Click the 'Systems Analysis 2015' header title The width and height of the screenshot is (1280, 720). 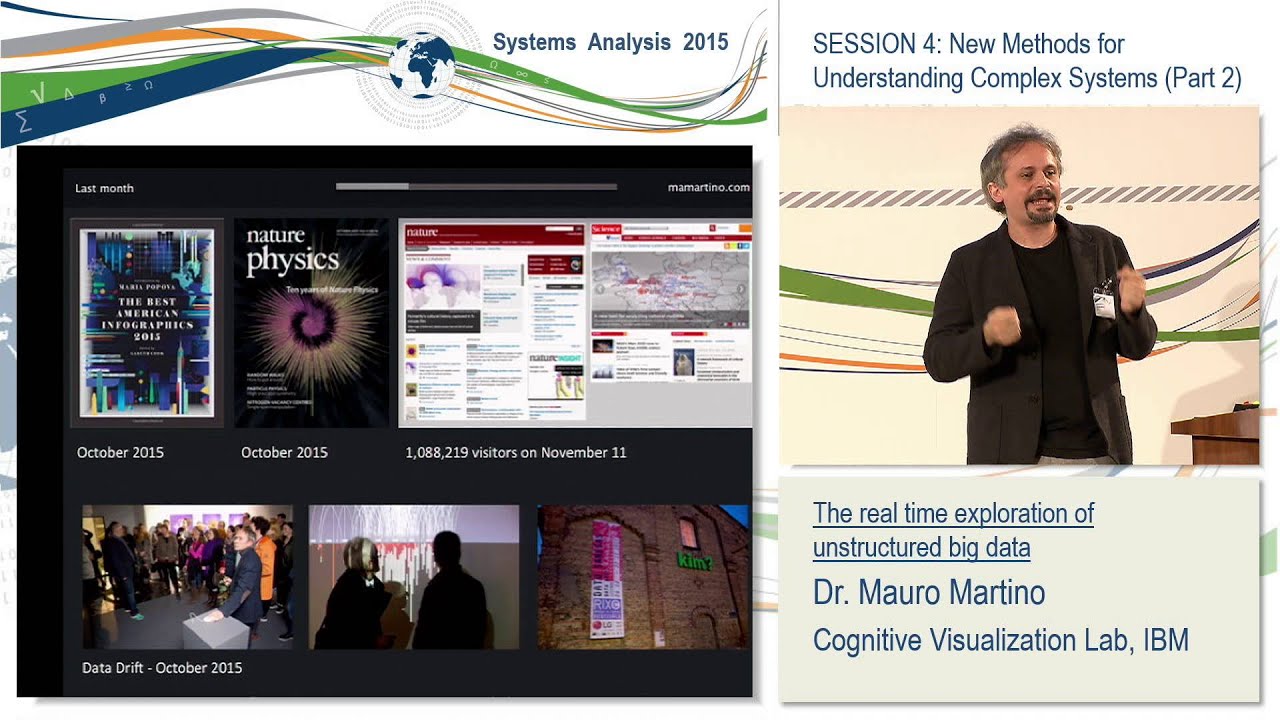coord(611,42)
